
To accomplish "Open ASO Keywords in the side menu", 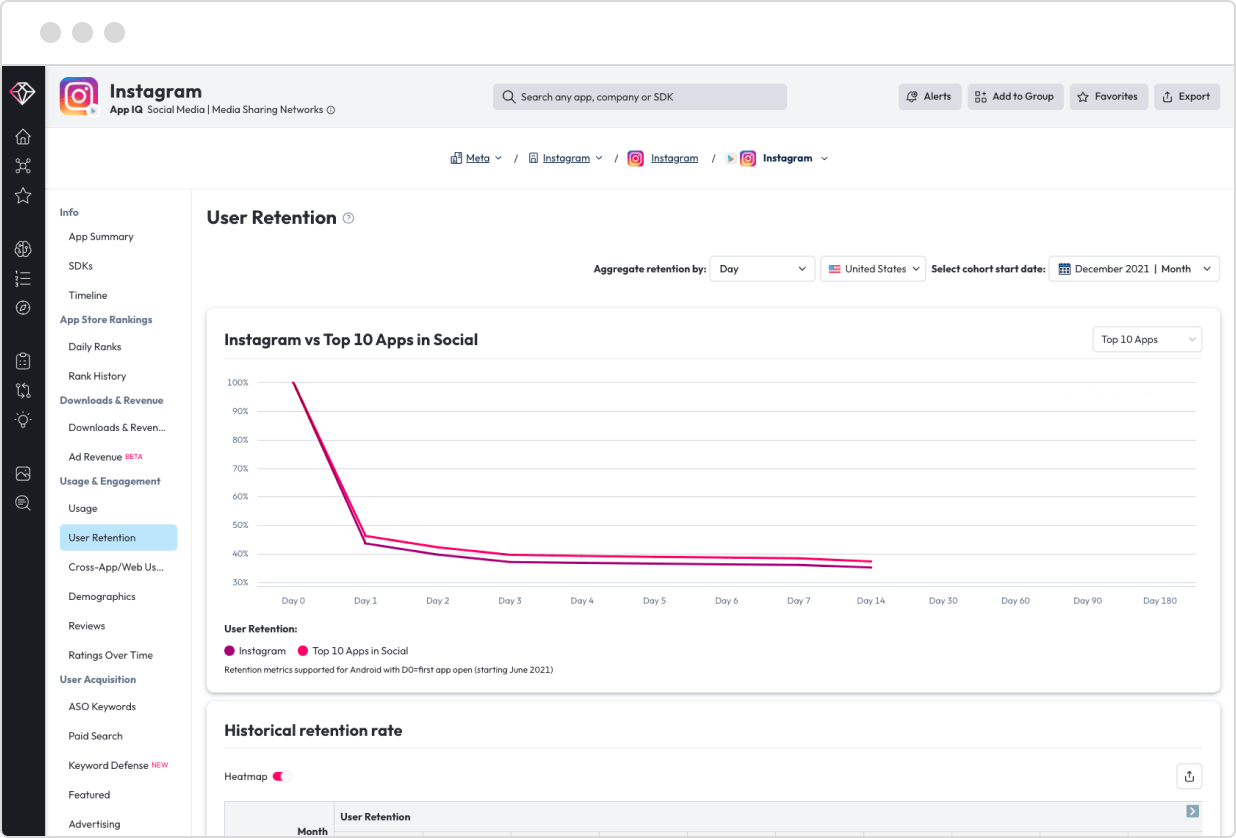I will pyautogui.click(x=102, y=707).
